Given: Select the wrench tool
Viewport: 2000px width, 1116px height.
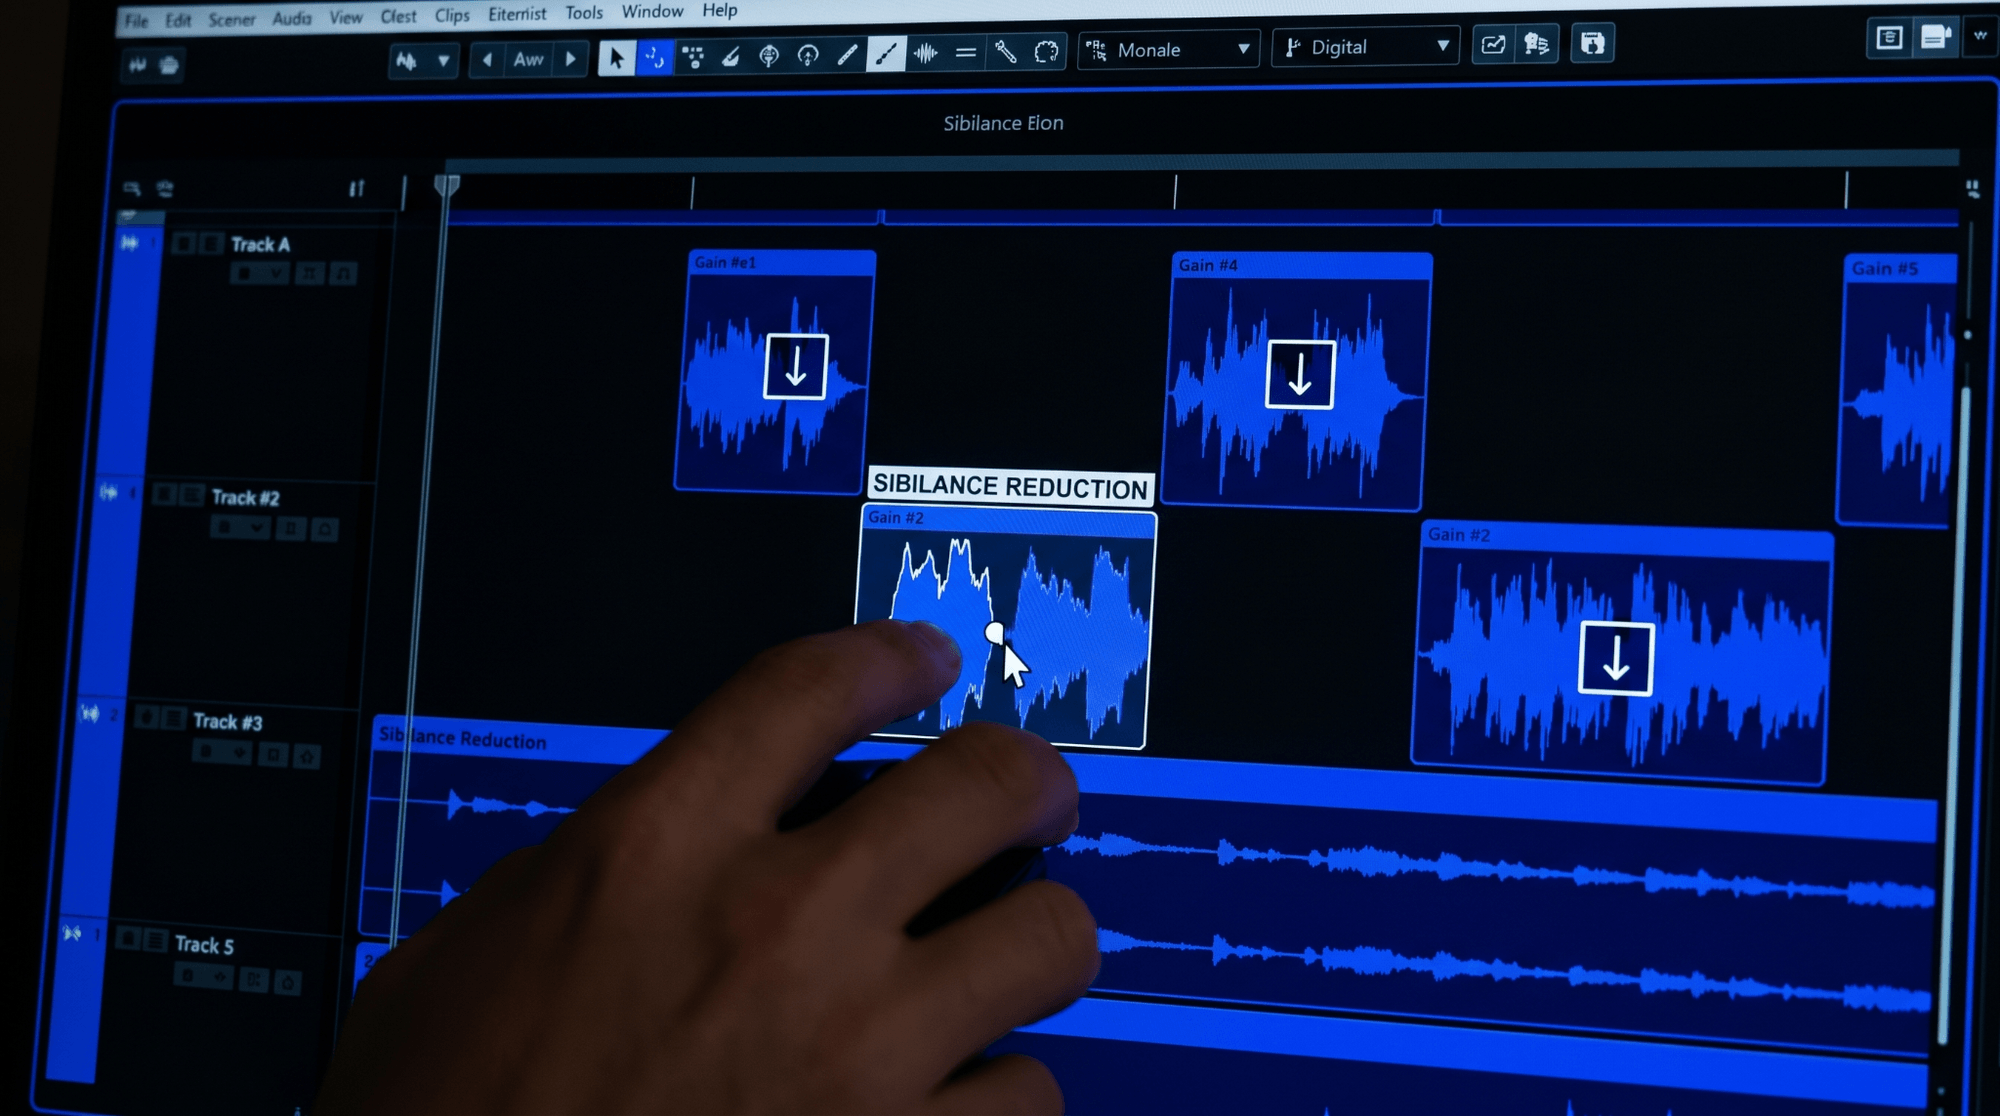Looking at the screenshot, I should 1005,52.
